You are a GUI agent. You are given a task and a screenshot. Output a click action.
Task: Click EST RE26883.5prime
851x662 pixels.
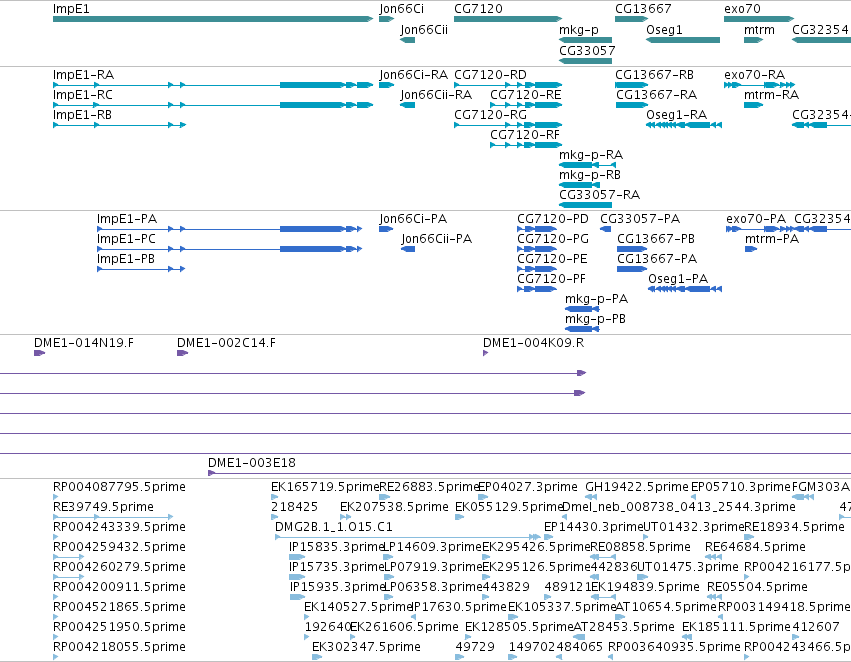[x=384, y=497]
